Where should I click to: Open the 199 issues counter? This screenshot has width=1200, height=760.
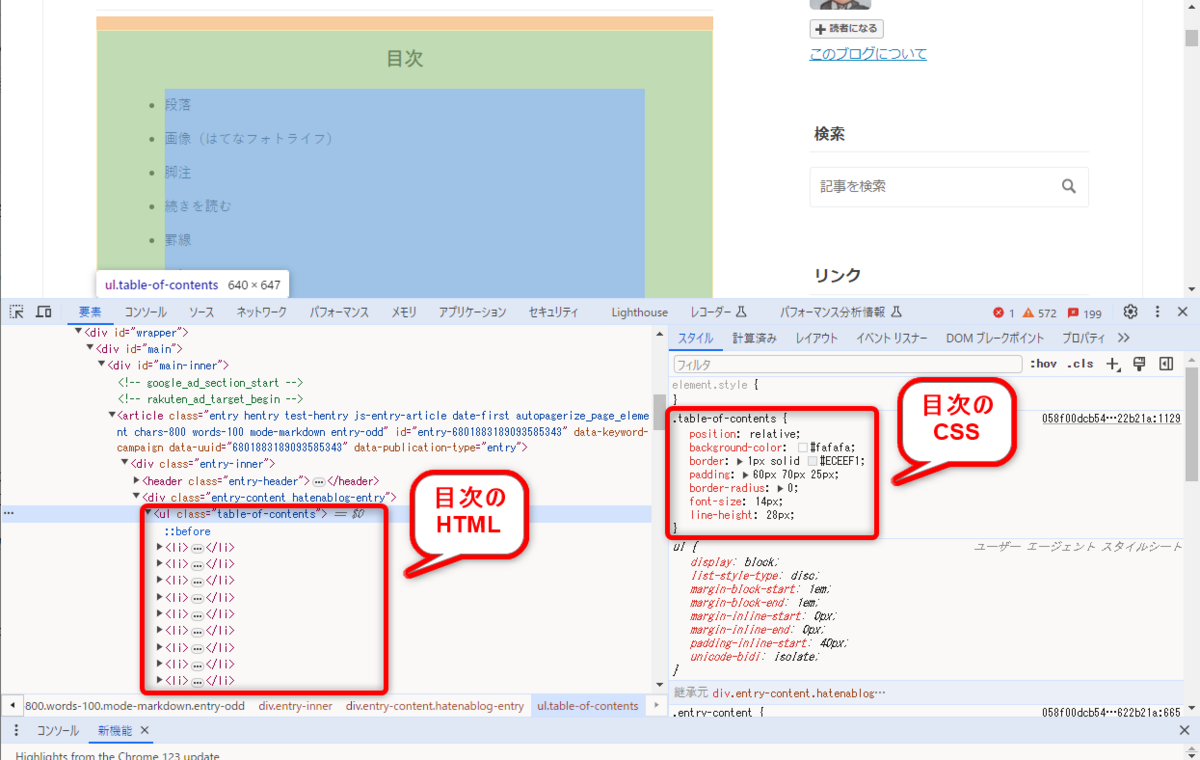point(1084,313)
